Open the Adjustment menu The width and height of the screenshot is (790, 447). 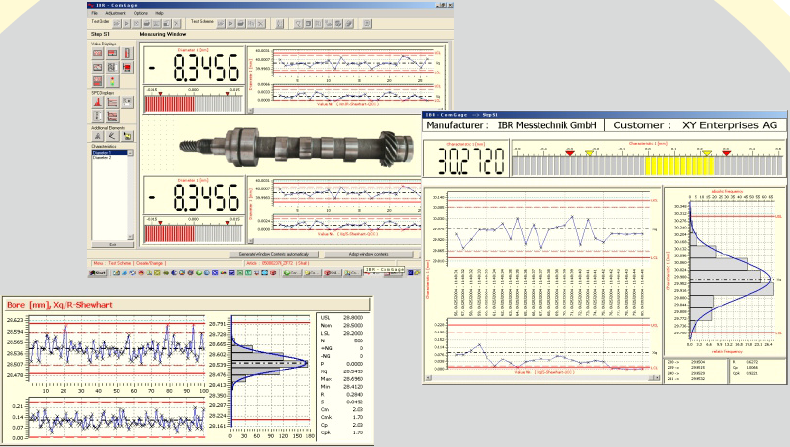(x=115, y=13)
